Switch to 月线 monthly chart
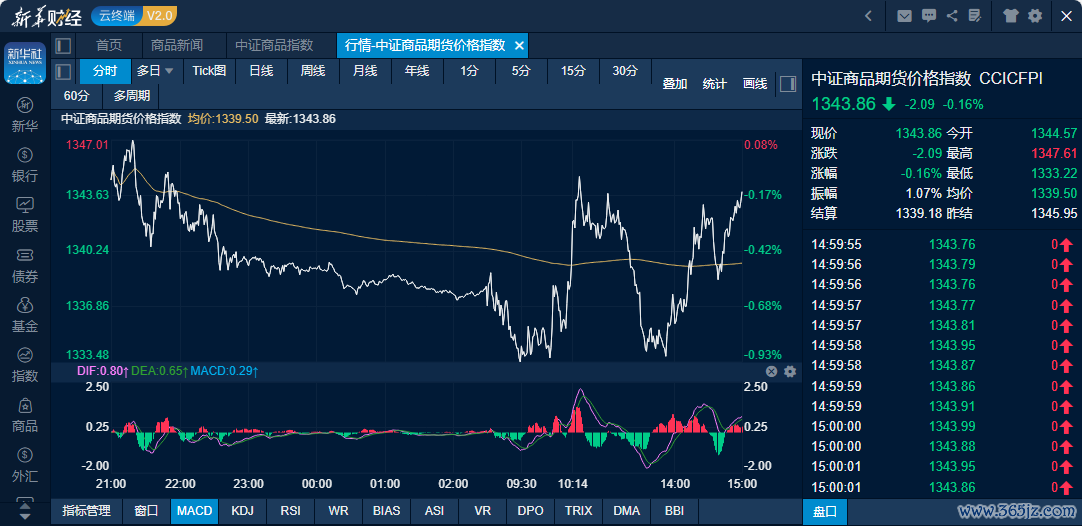The width and height of the screenshot is (1082, 526). [365, 70]
